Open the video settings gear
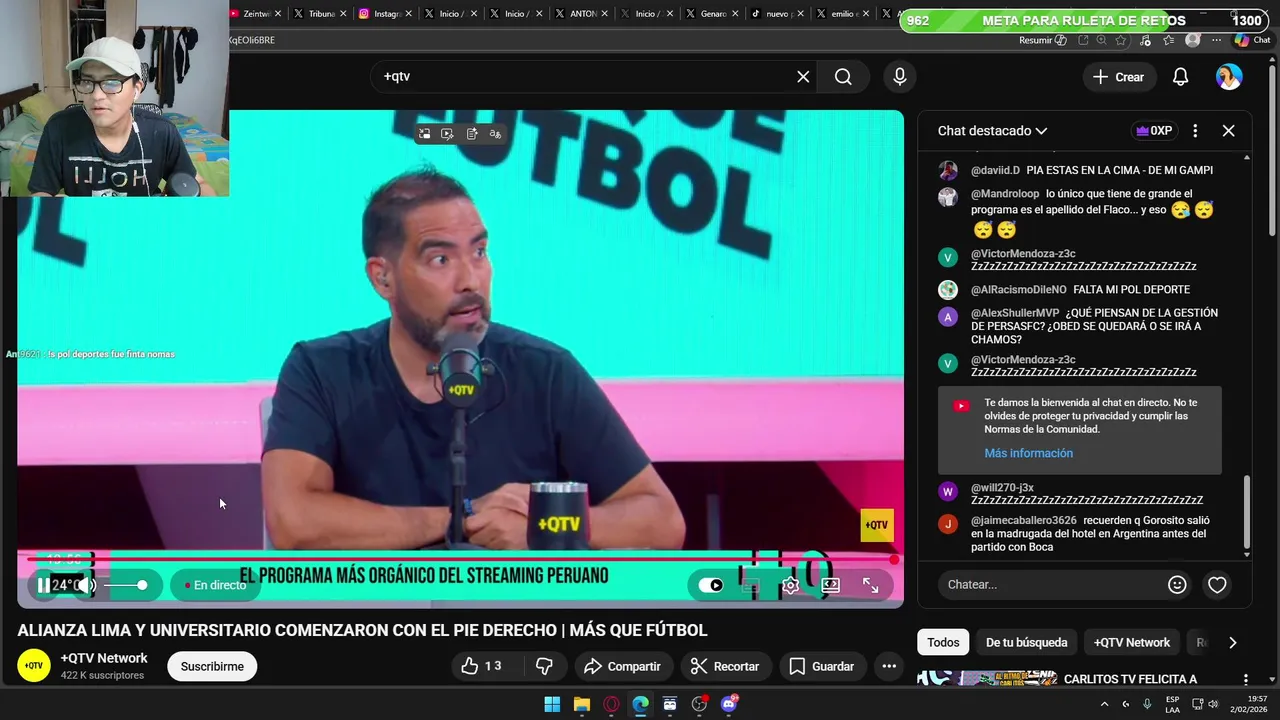 (x=791, y=586)
